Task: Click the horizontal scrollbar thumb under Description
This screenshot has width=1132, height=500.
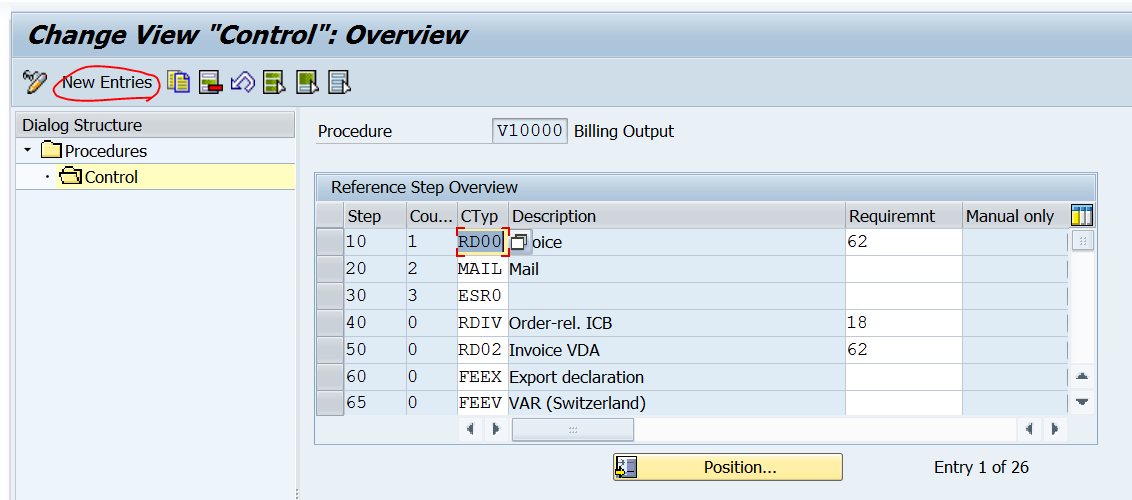Action: pos(572,429)
